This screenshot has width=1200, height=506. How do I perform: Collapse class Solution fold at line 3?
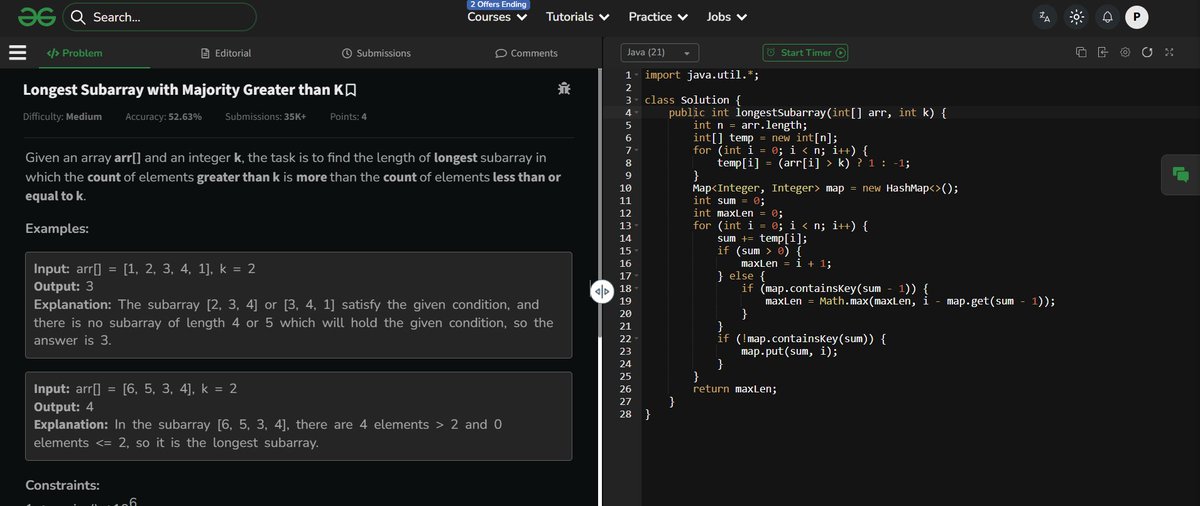[x=636, y=101]
